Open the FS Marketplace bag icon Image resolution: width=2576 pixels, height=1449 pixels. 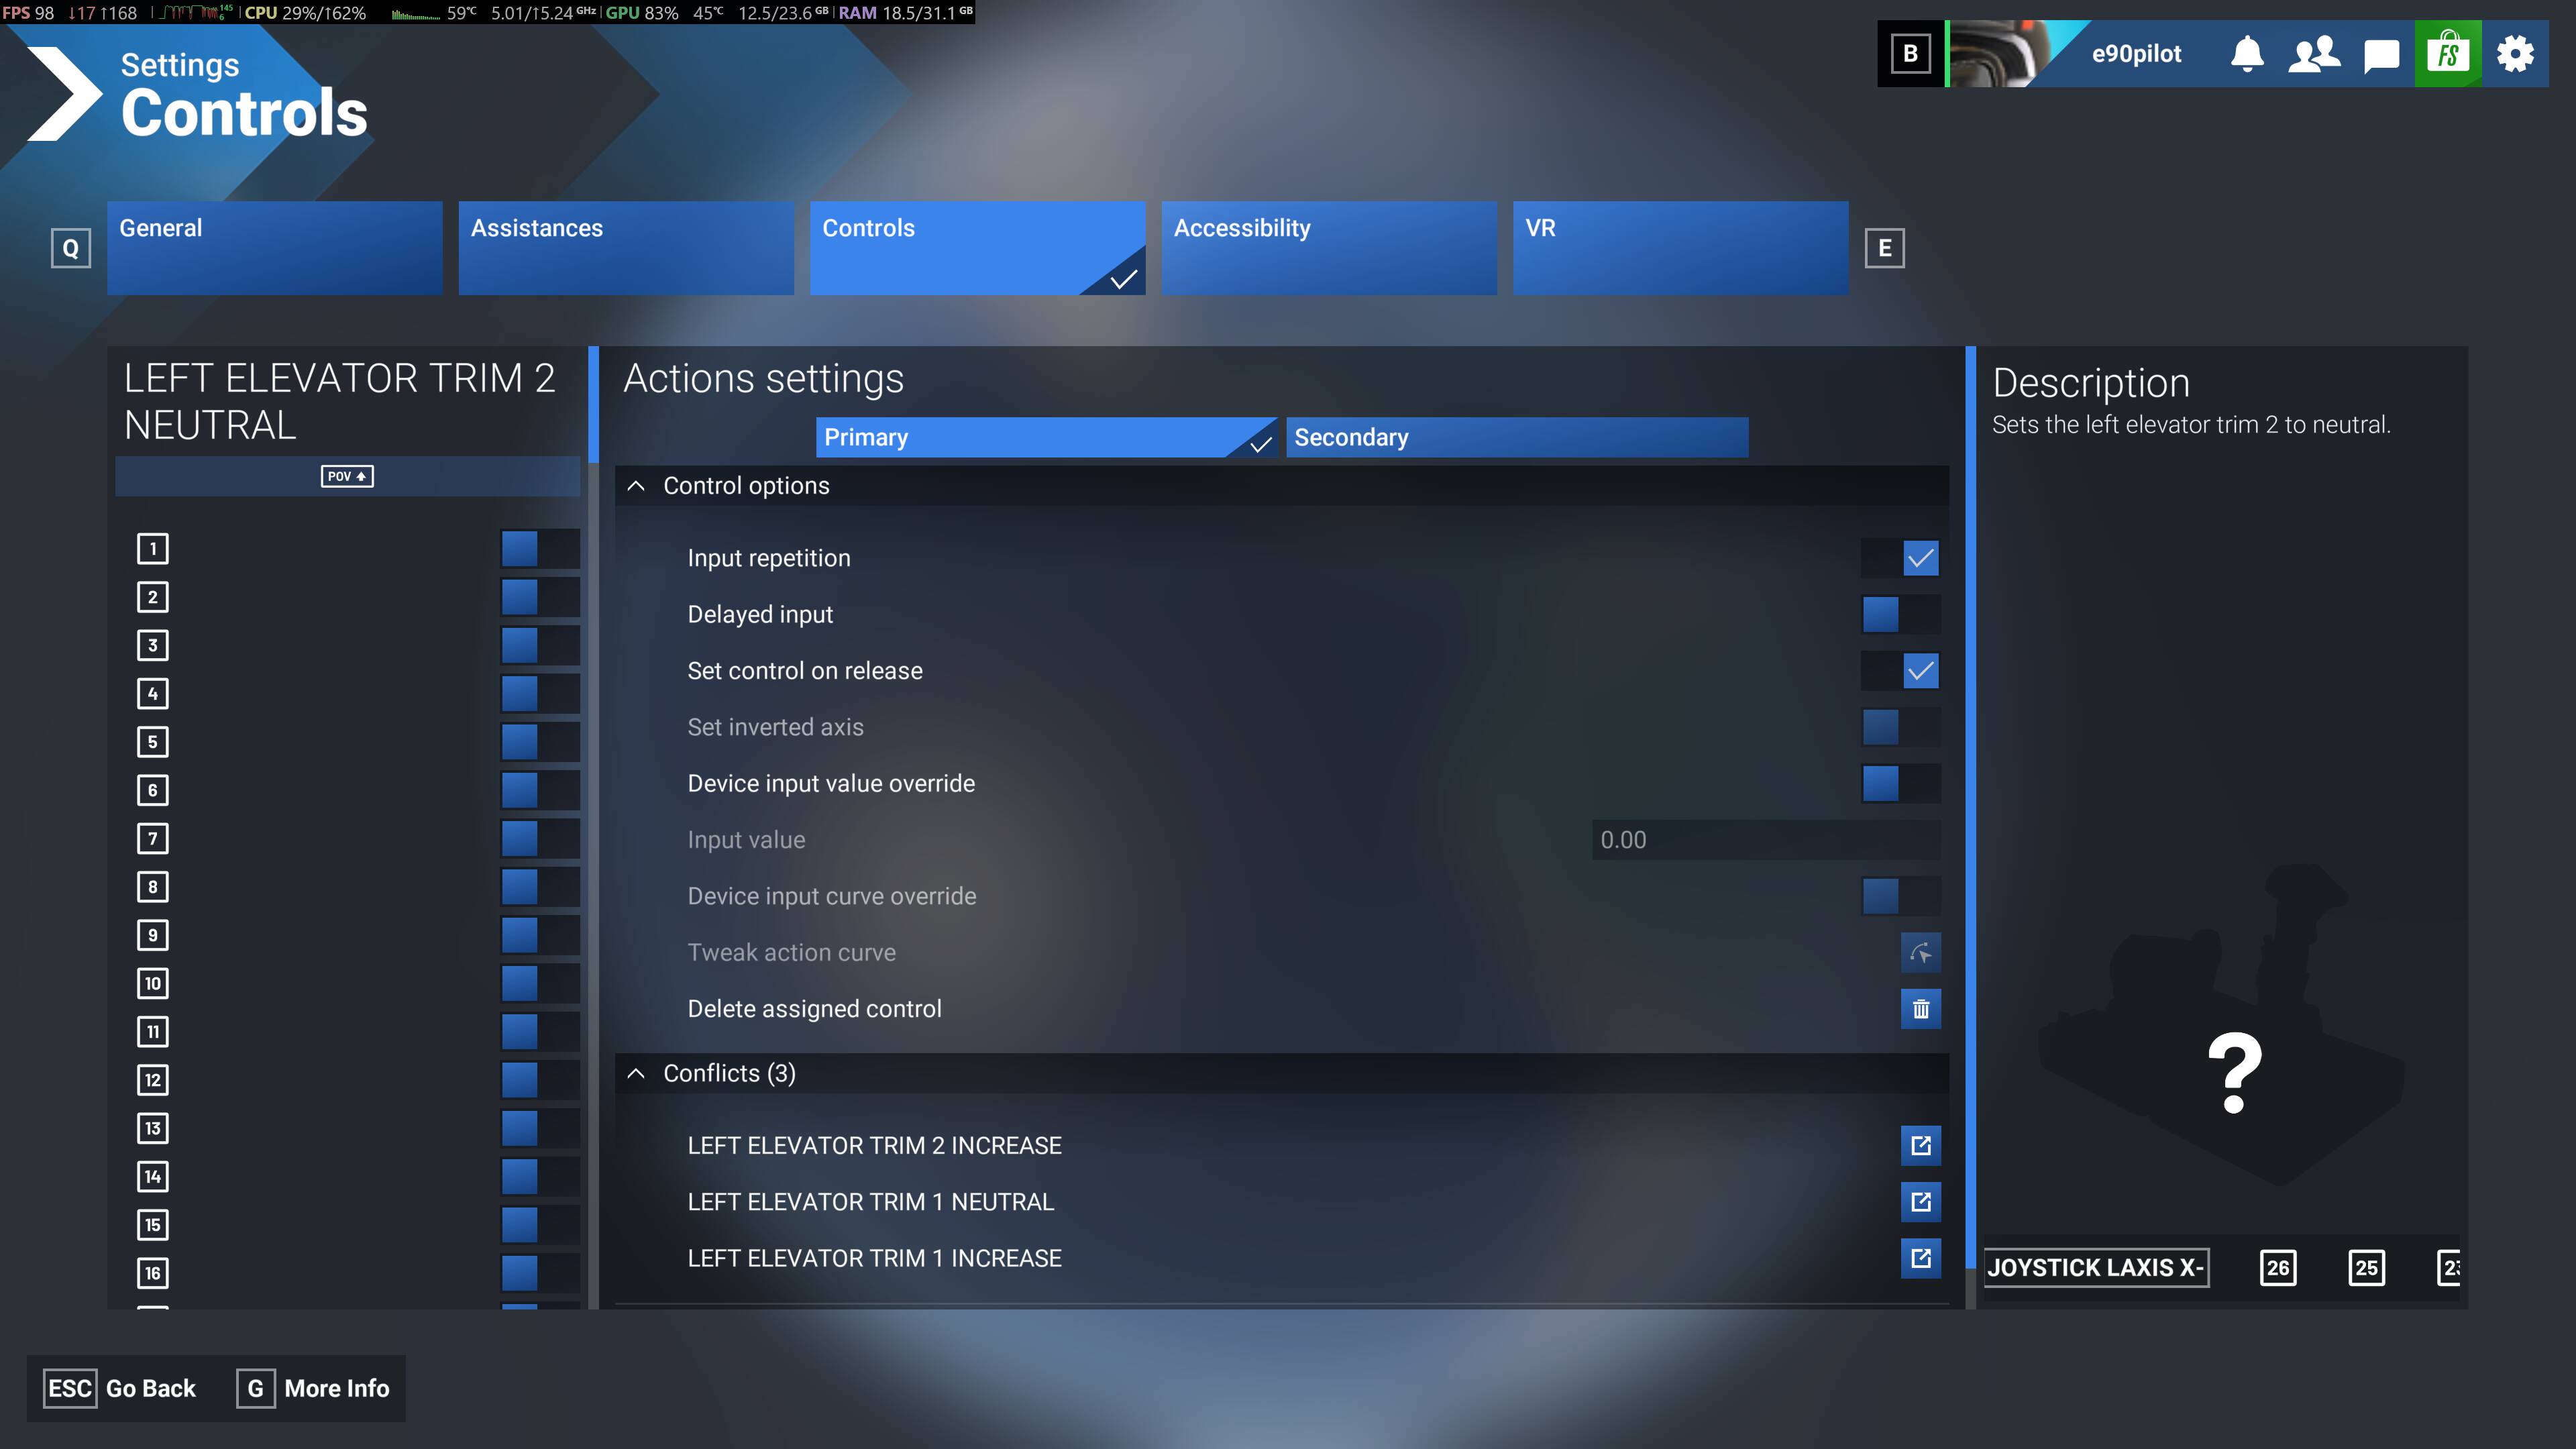click(2447, 53)
